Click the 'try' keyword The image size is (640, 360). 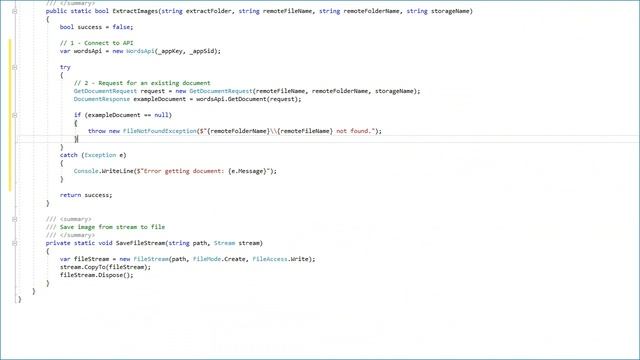(x=65, y=67)
